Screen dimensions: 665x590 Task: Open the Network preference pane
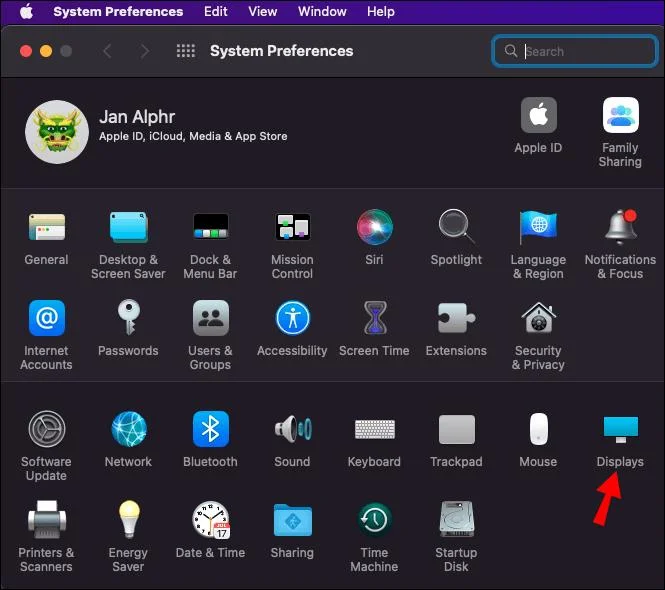tap(128, 430)
